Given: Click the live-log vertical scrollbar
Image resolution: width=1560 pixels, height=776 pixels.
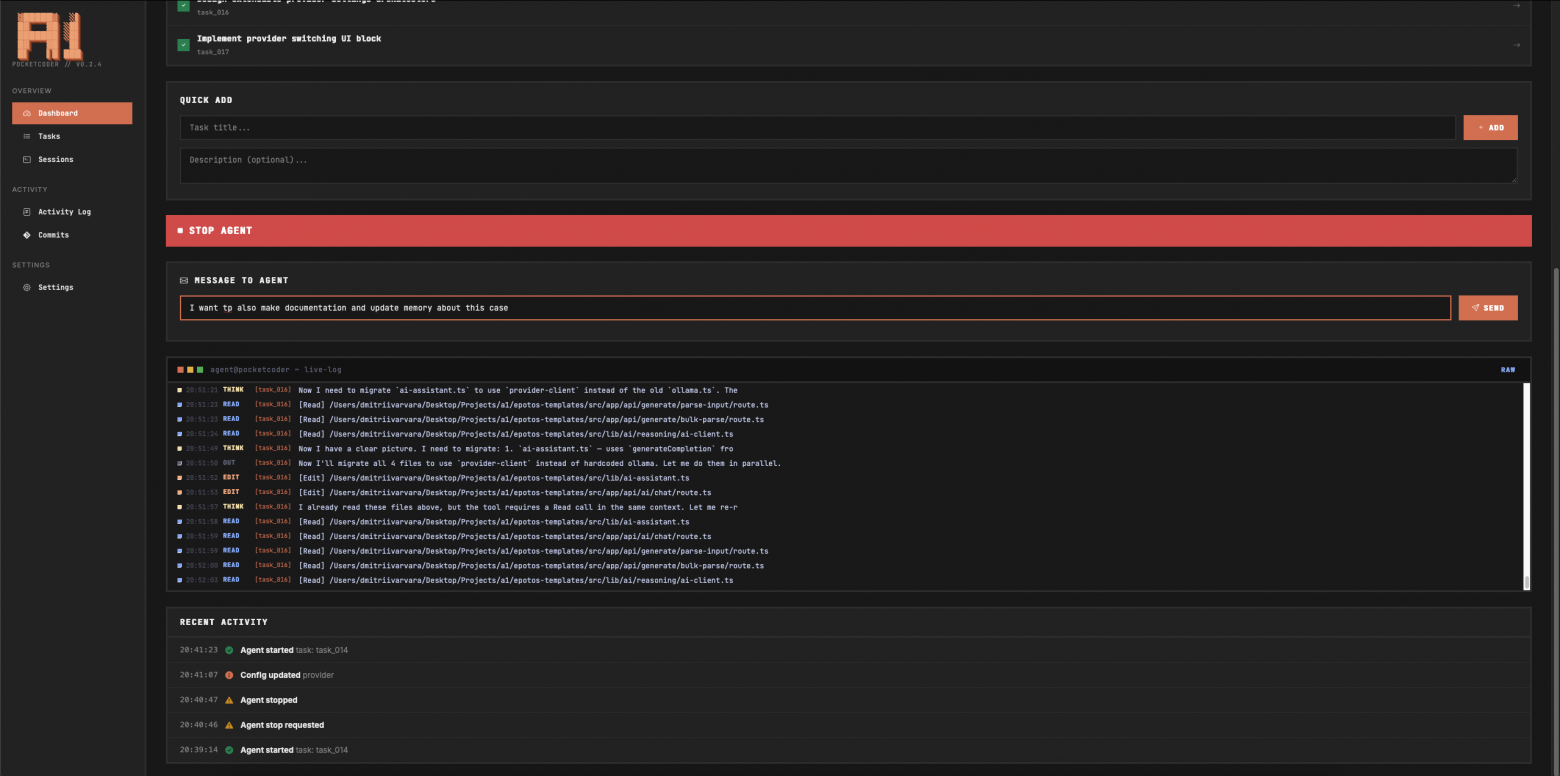Looking at the screenshot, I should (x=1527, y=486).
